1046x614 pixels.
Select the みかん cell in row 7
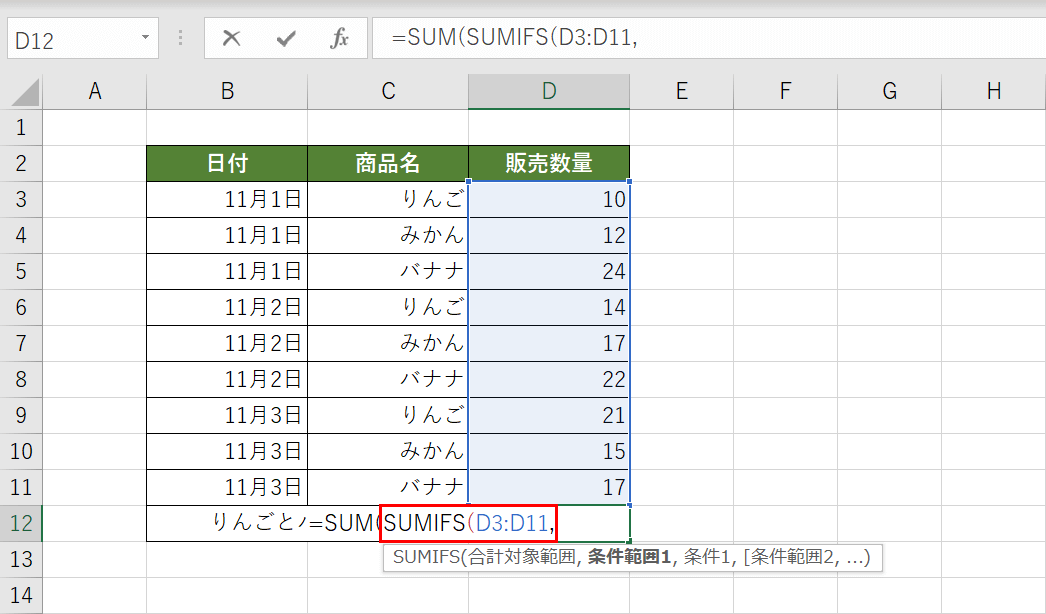[x=387, y=343]
